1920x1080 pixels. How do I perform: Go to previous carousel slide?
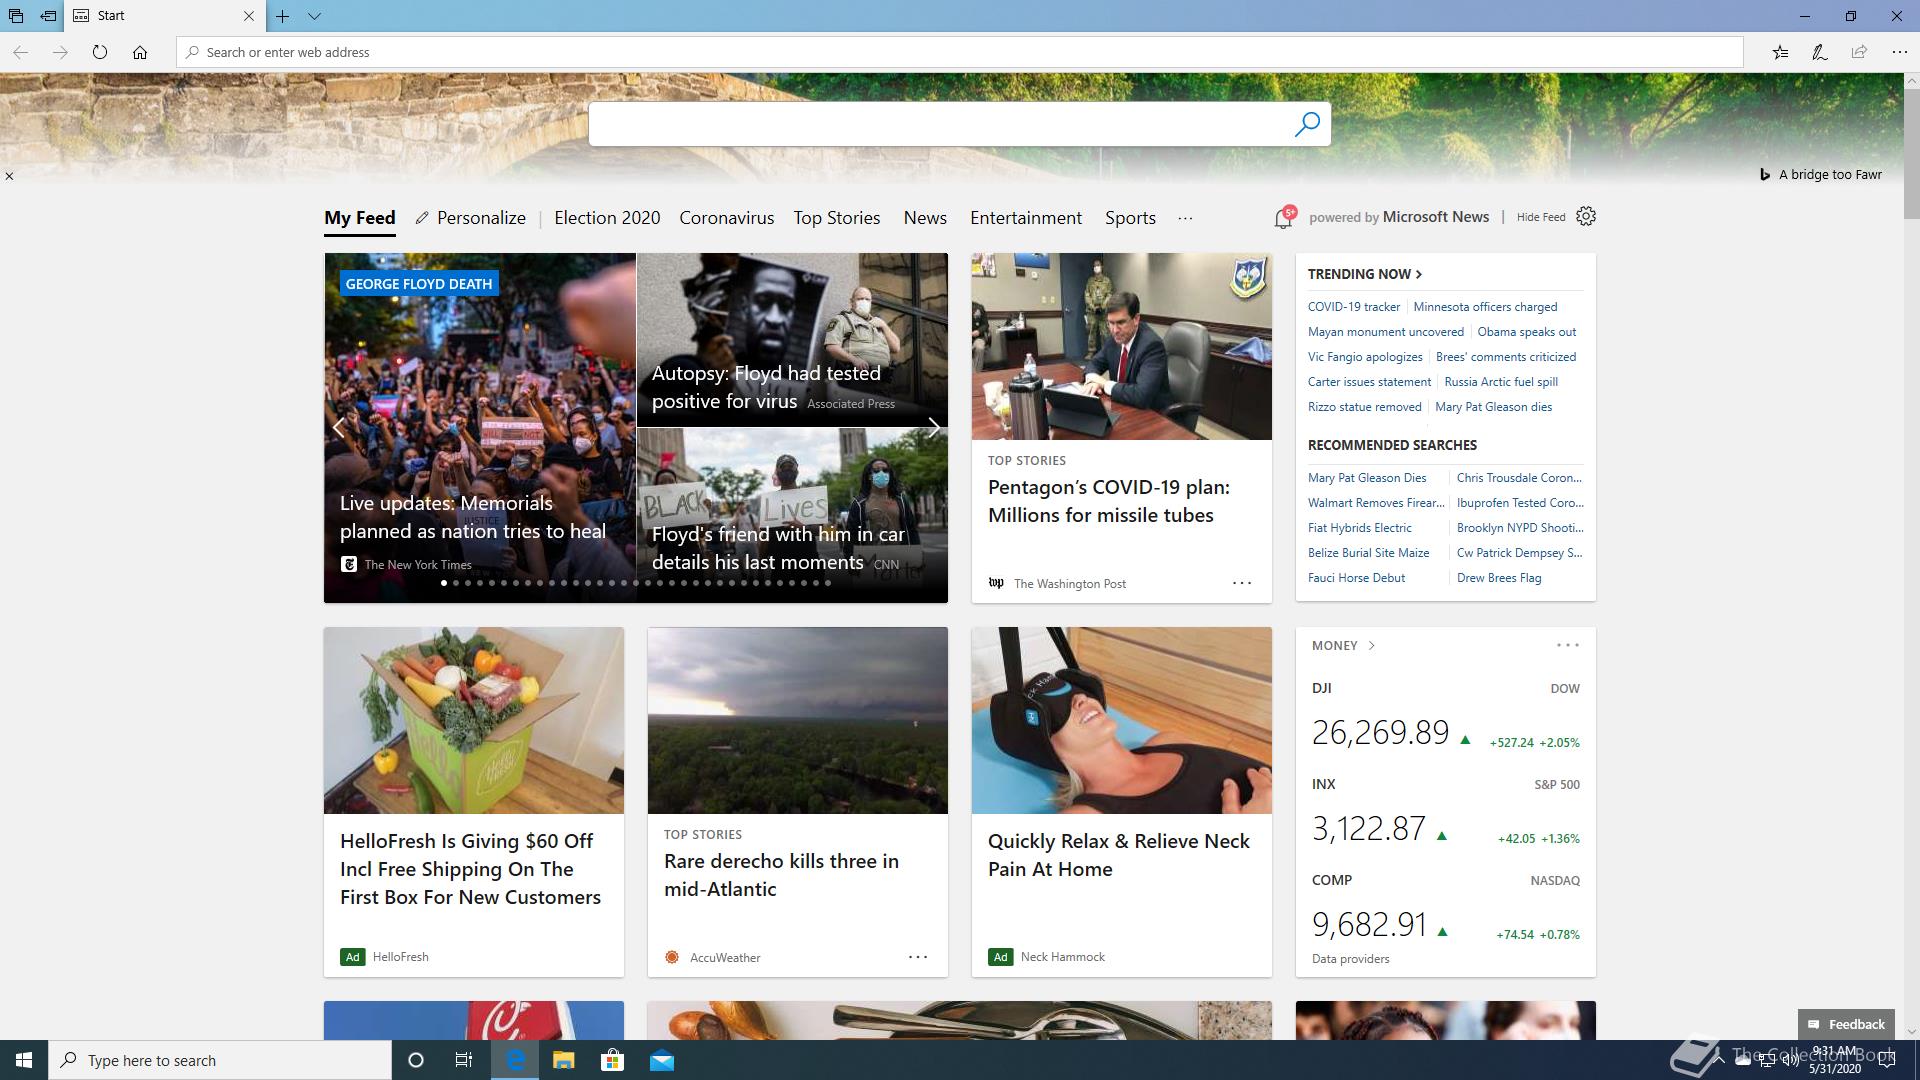(339, 428)
